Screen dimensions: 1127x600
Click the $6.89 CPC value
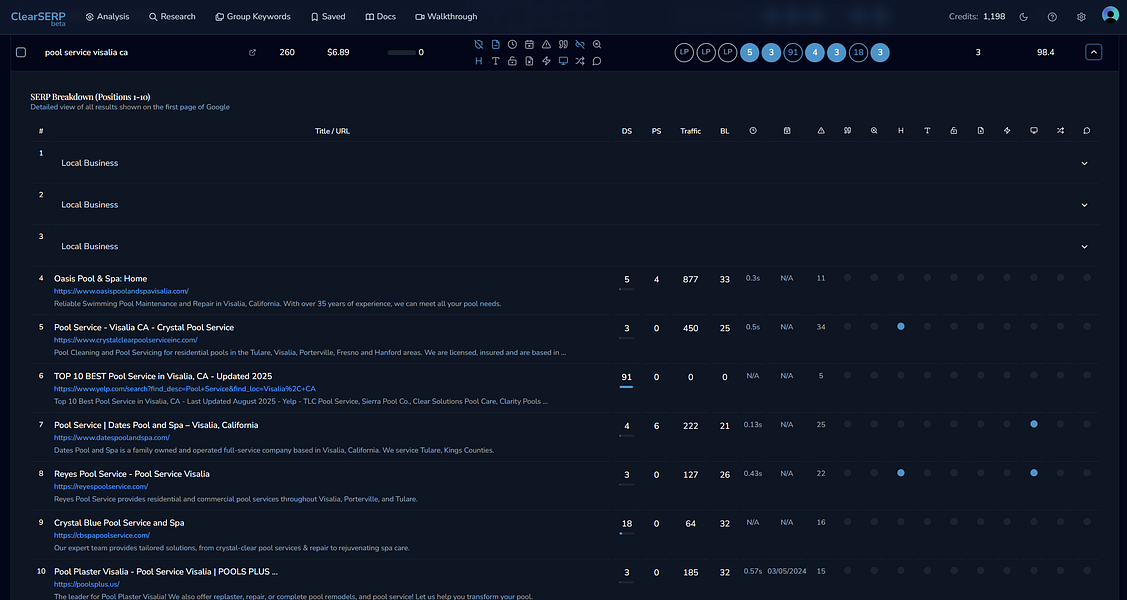[x=338, y=52]
